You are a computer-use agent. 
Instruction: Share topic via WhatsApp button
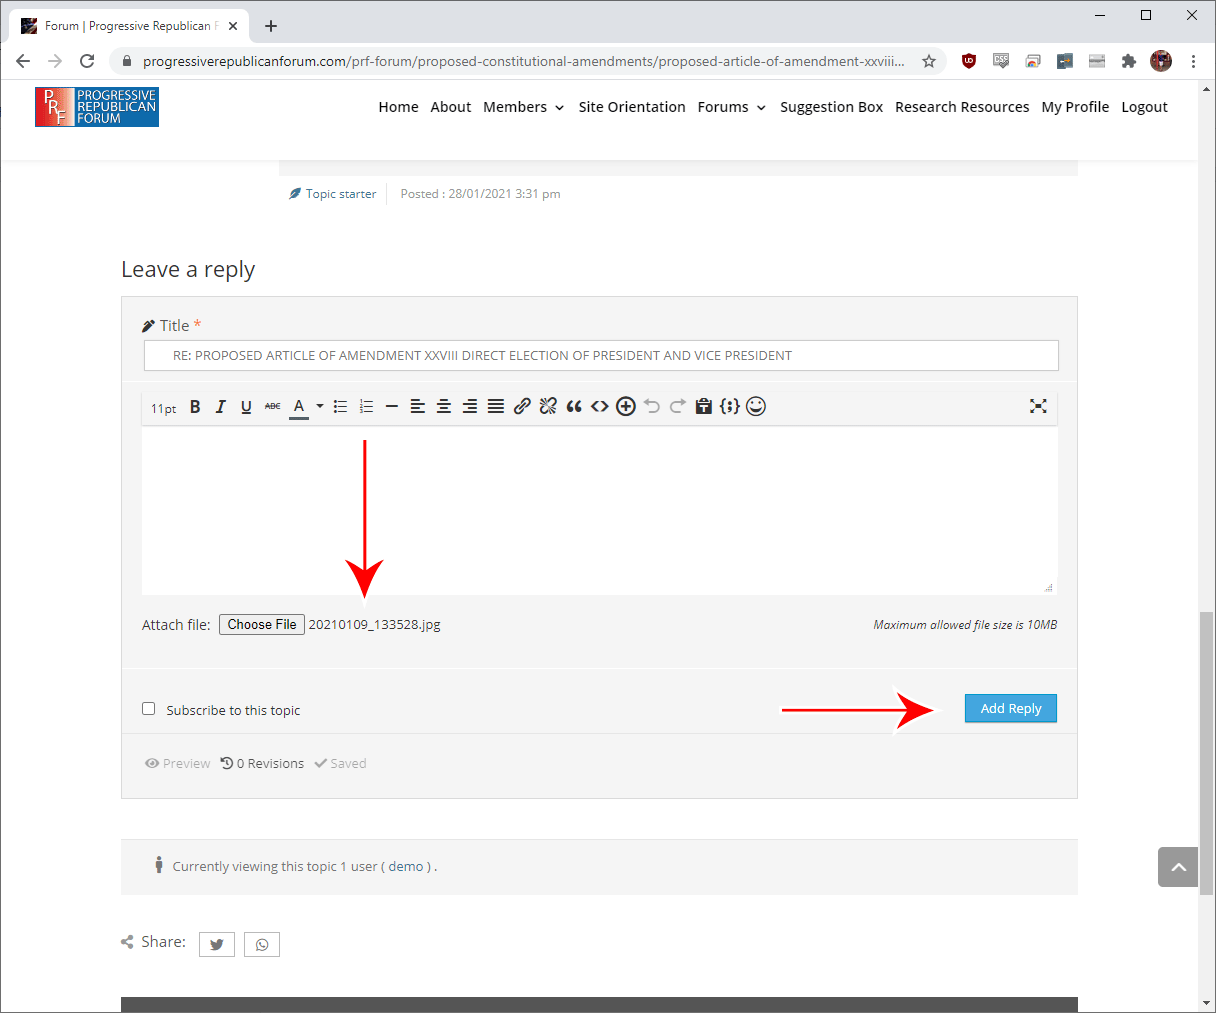pos(262,944)
